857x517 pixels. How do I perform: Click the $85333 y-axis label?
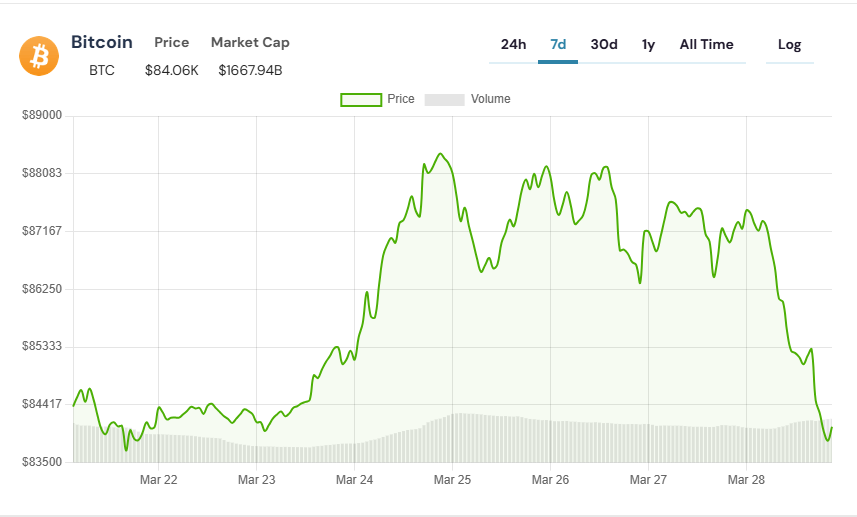pyautogui.click(x=42, y=346)
